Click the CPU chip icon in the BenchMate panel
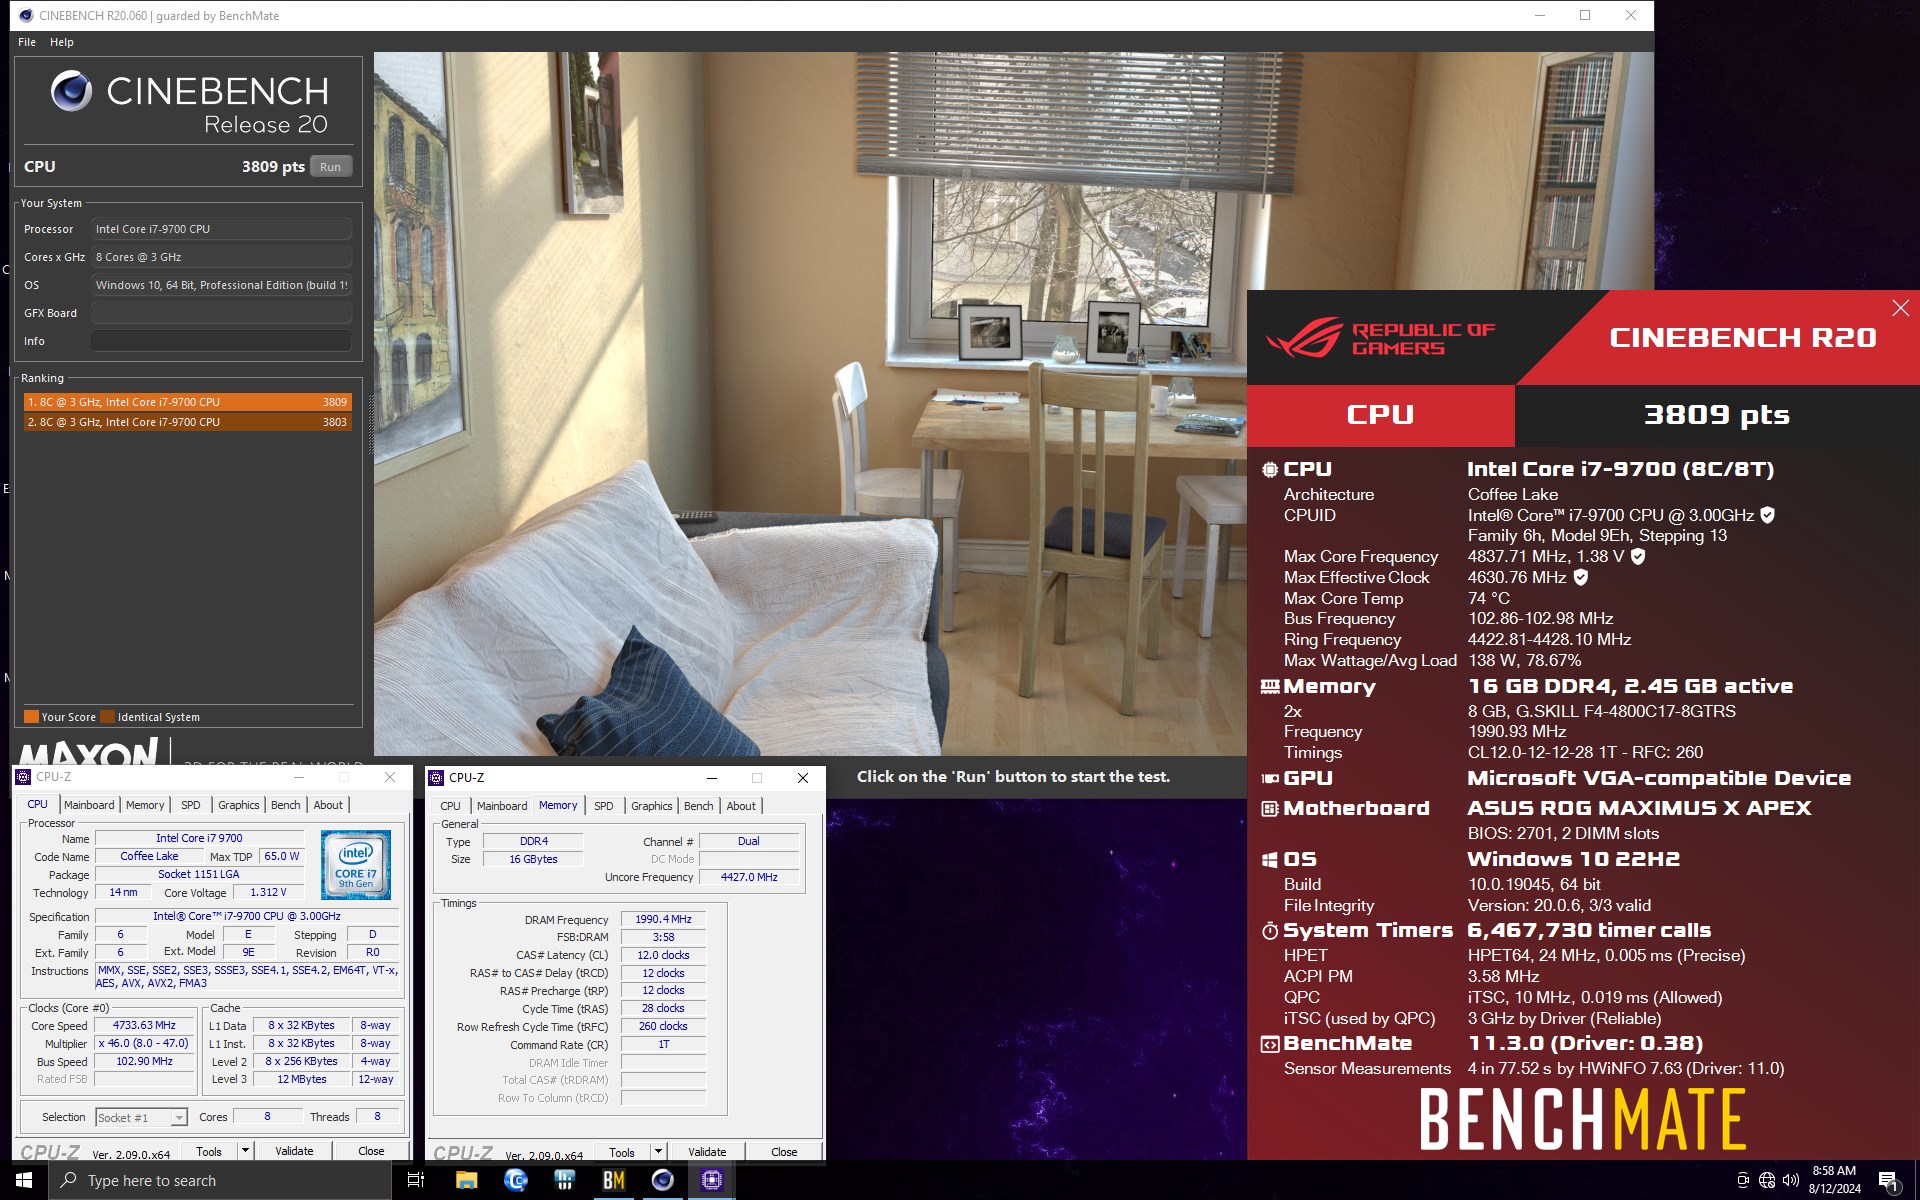The image size is (1920, 1200). [1270, 469]
